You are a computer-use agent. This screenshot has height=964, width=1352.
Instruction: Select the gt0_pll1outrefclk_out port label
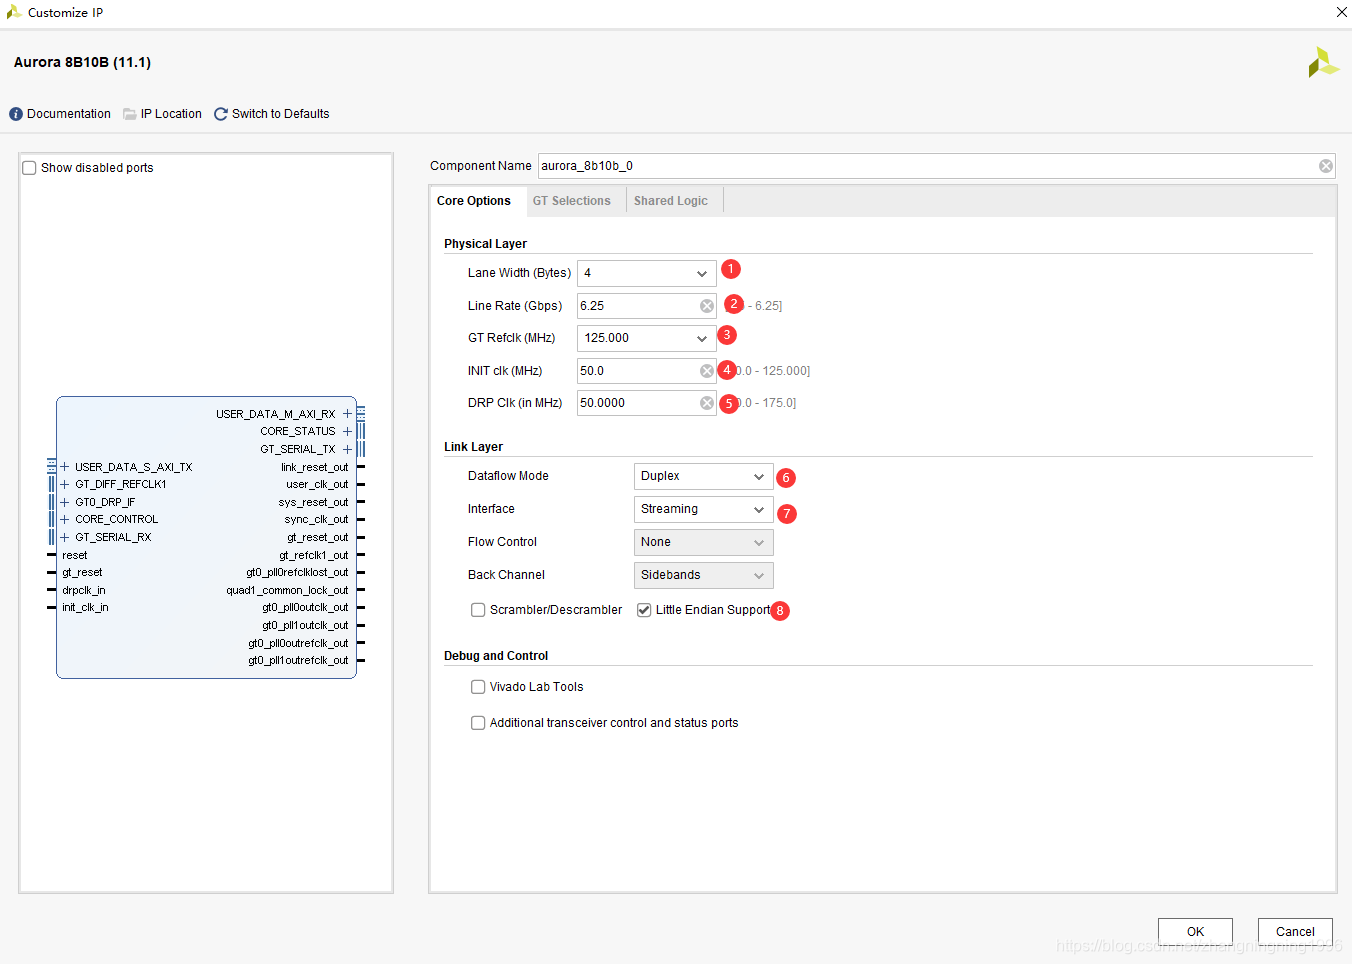[x=298, y=660]
